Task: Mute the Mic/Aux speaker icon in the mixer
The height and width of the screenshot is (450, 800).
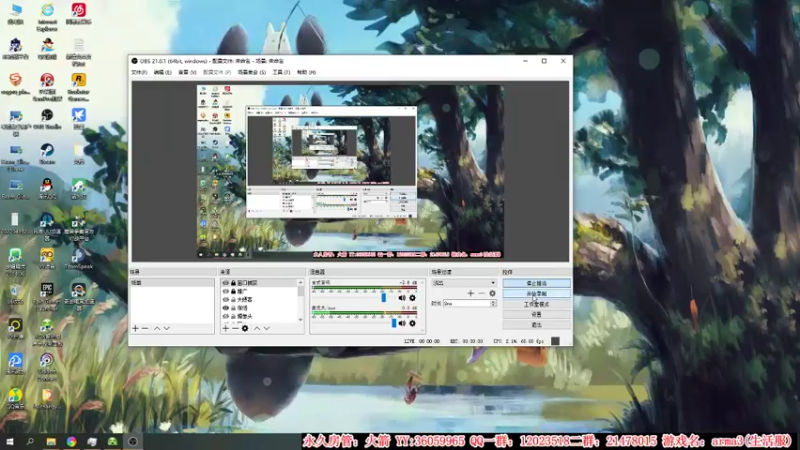Action: pos(402,323)
